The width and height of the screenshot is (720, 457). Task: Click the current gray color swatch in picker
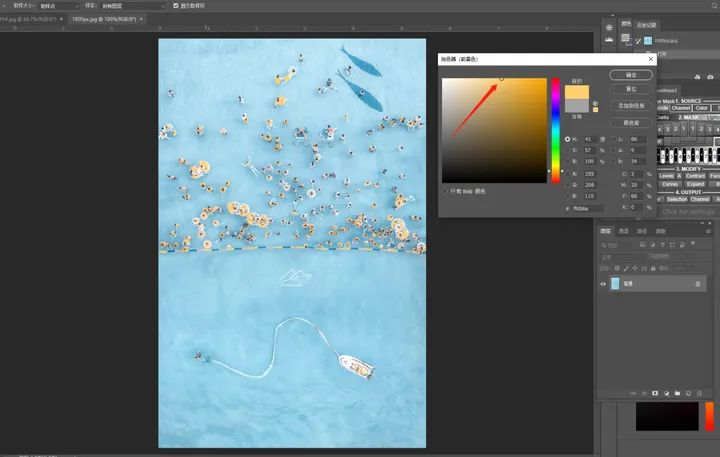[x=577, y=106]
